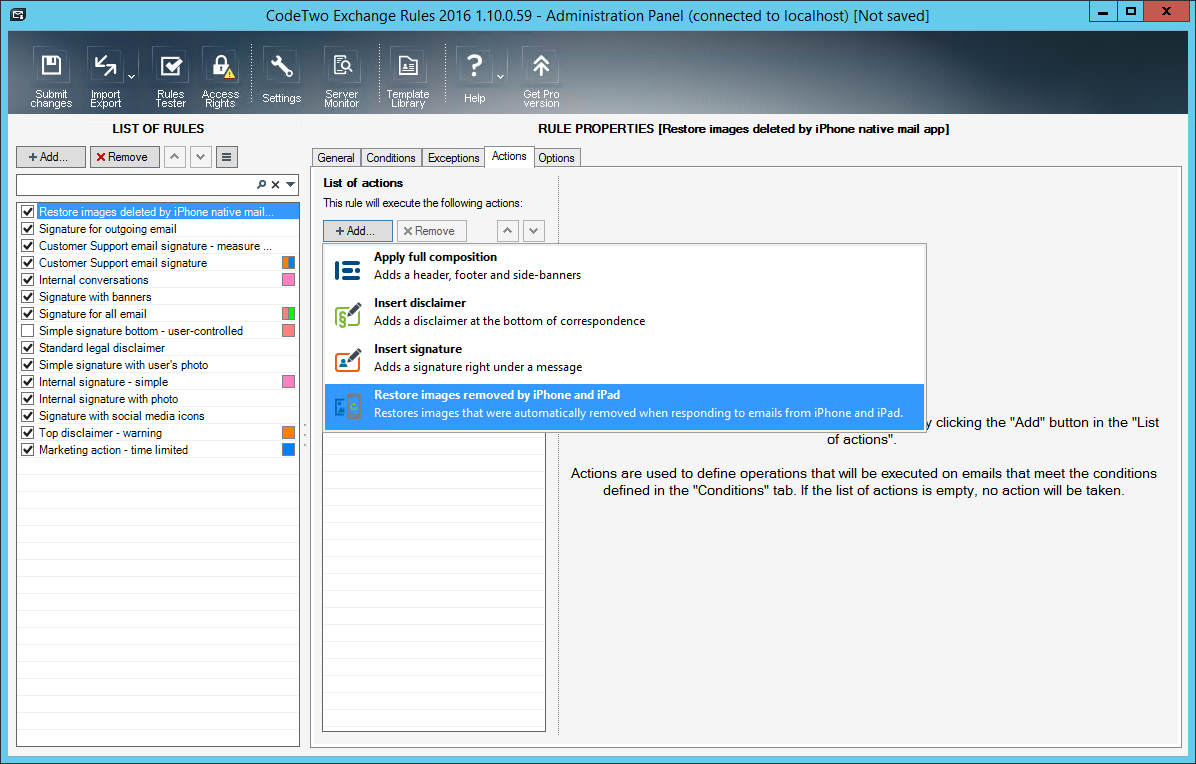The height and width of the screenshot is (764, 1196).
Task: Move action up in actions list
Action: click(508, 231)
